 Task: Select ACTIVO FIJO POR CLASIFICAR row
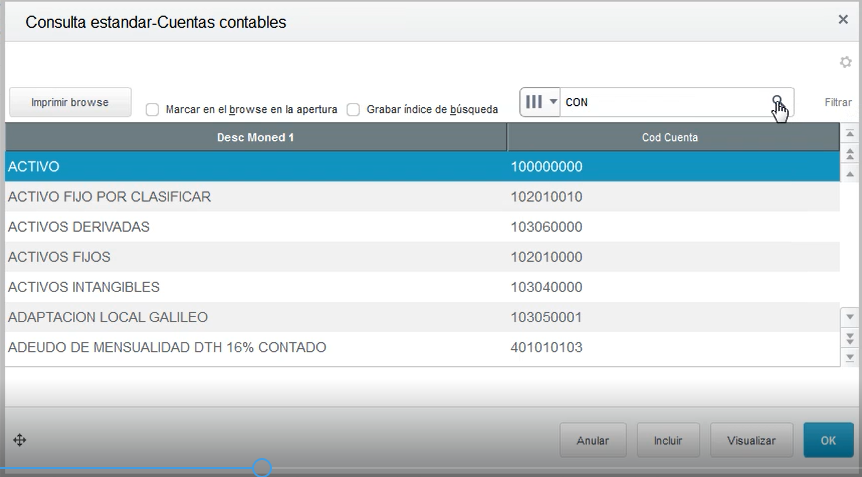point(422,197)
